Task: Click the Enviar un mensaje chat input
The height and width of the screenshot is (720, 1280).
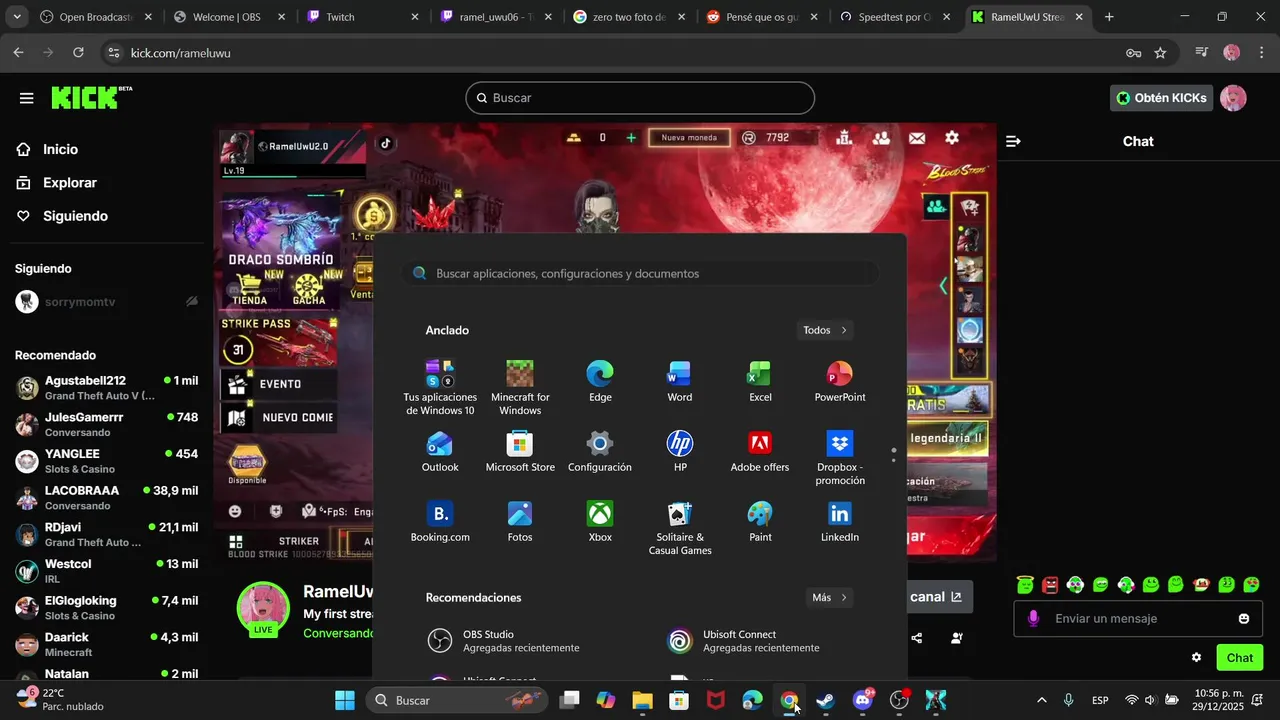Action: click(1137, 619)
